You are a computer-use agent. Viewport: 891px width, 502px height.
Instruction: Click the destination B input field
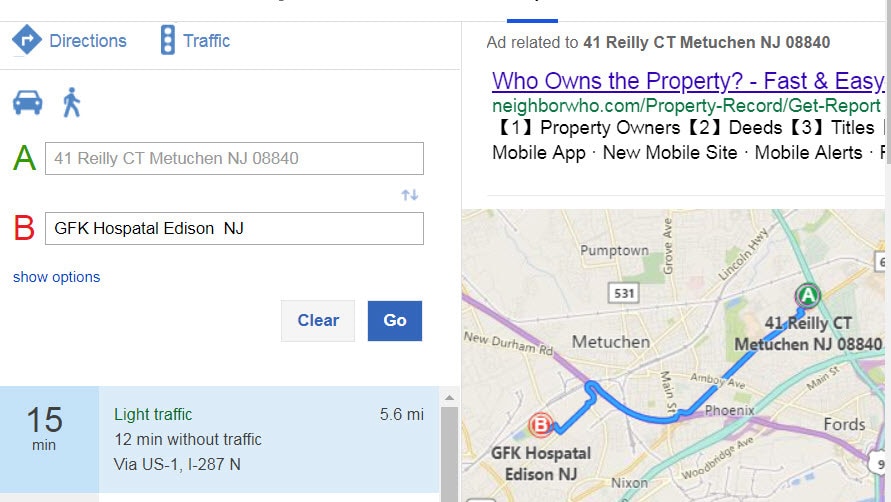point(234,229)
